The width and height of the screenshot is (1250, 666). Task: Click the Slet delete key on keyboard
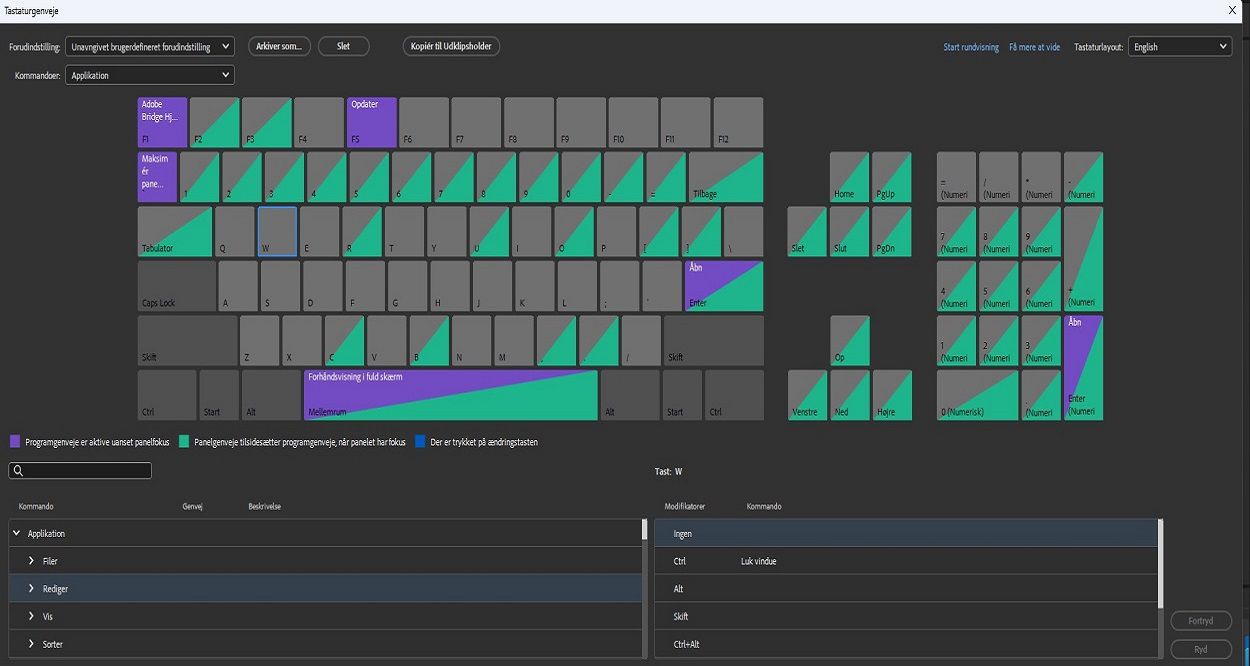(x=807, y=231)
